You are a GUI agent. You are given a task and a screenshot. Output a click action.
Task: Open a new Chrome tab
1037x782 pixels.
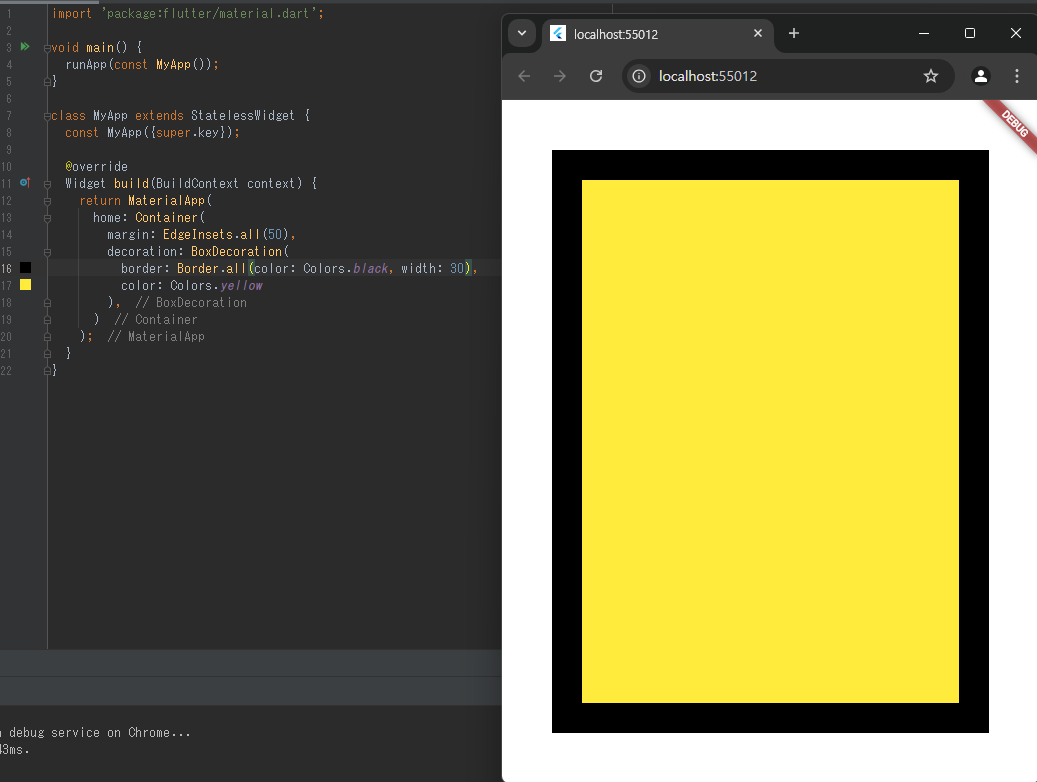click(794, 33)
